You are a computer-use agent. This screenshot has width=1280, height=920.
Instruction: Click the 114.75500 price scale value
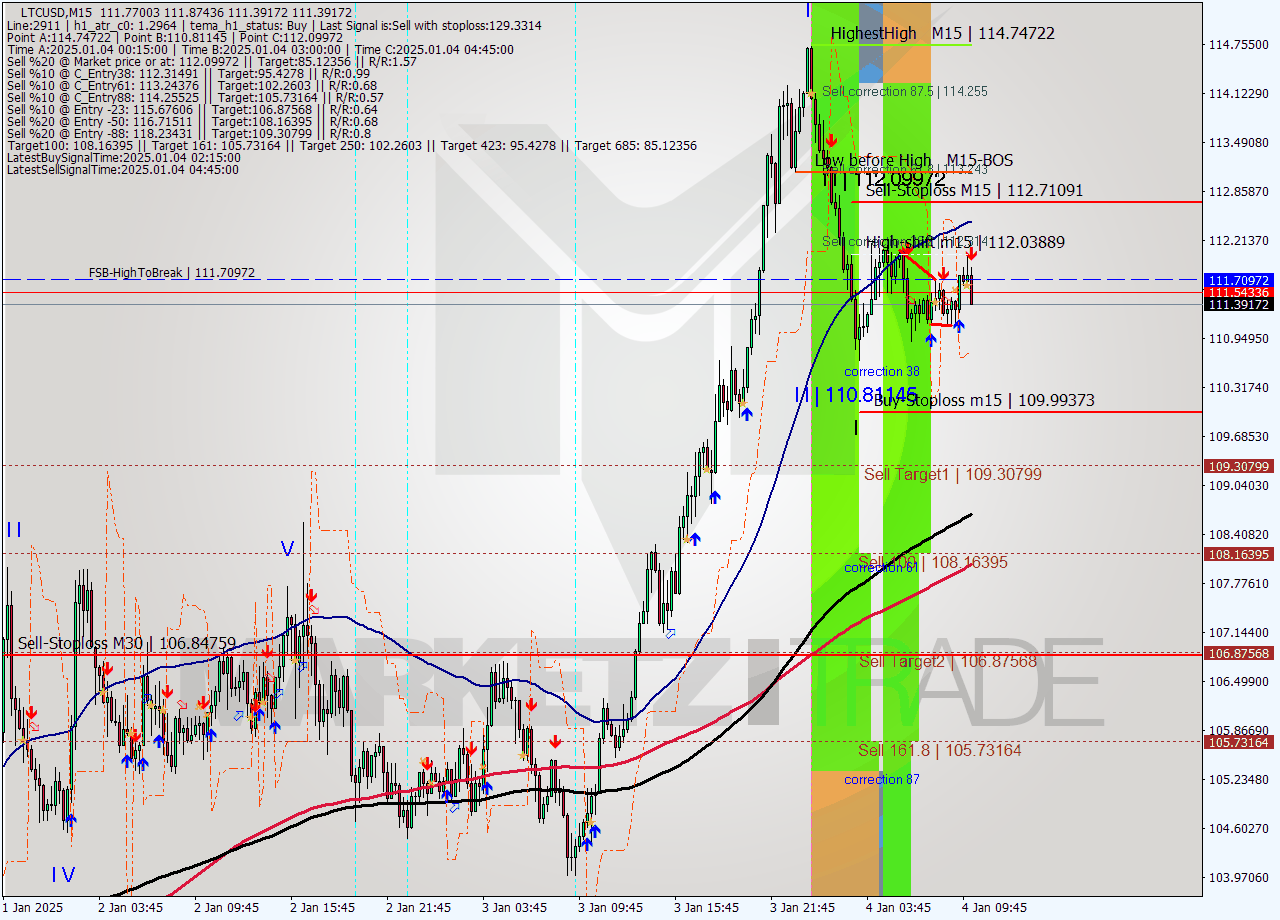pyautogui.click(x=1238, y=45)
